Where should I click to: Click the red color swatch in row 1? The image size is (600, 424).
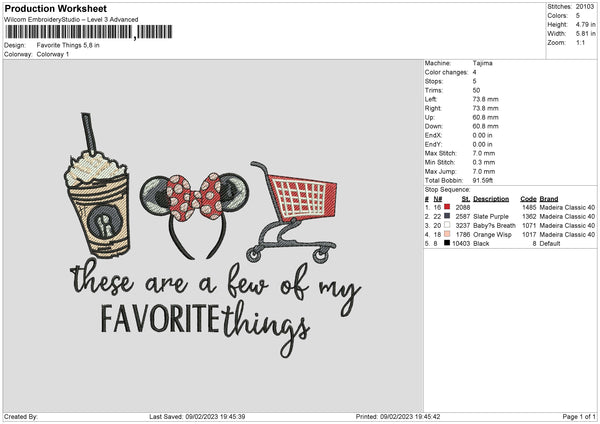pos(447,207)
